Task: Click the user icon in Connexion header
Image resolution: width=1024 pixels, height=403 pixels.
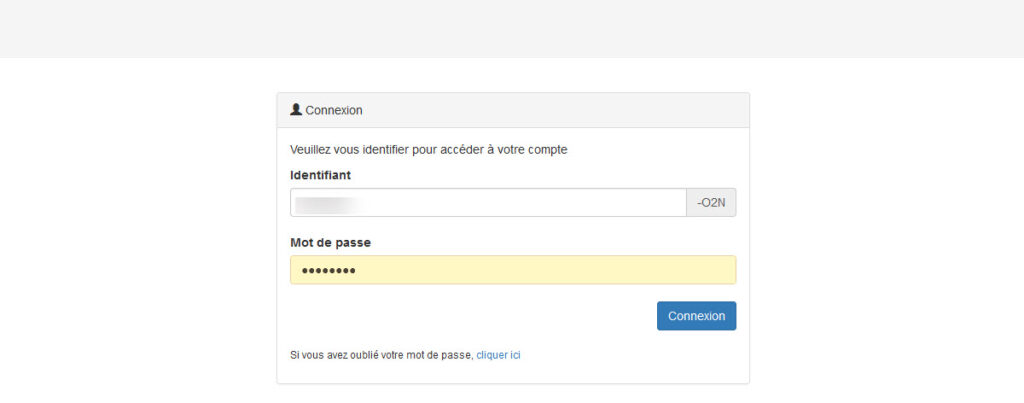Action: coord(296,110)
